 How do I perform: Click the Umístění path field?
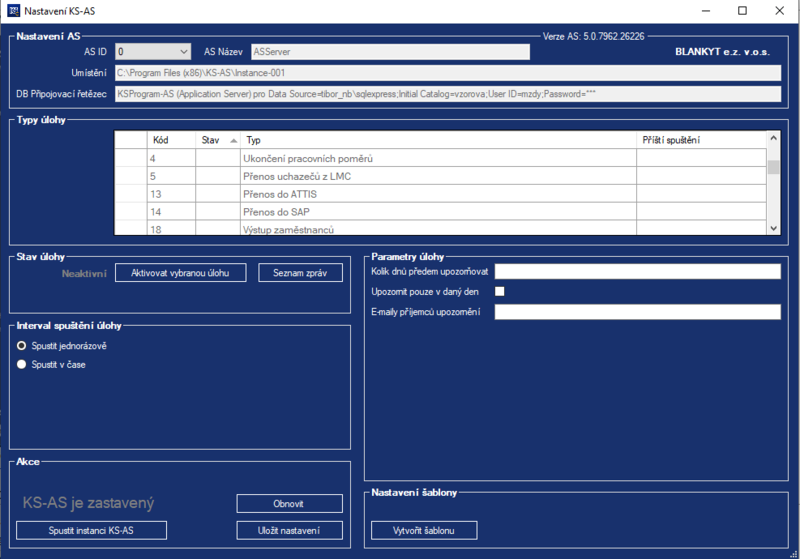pos(448,73)
